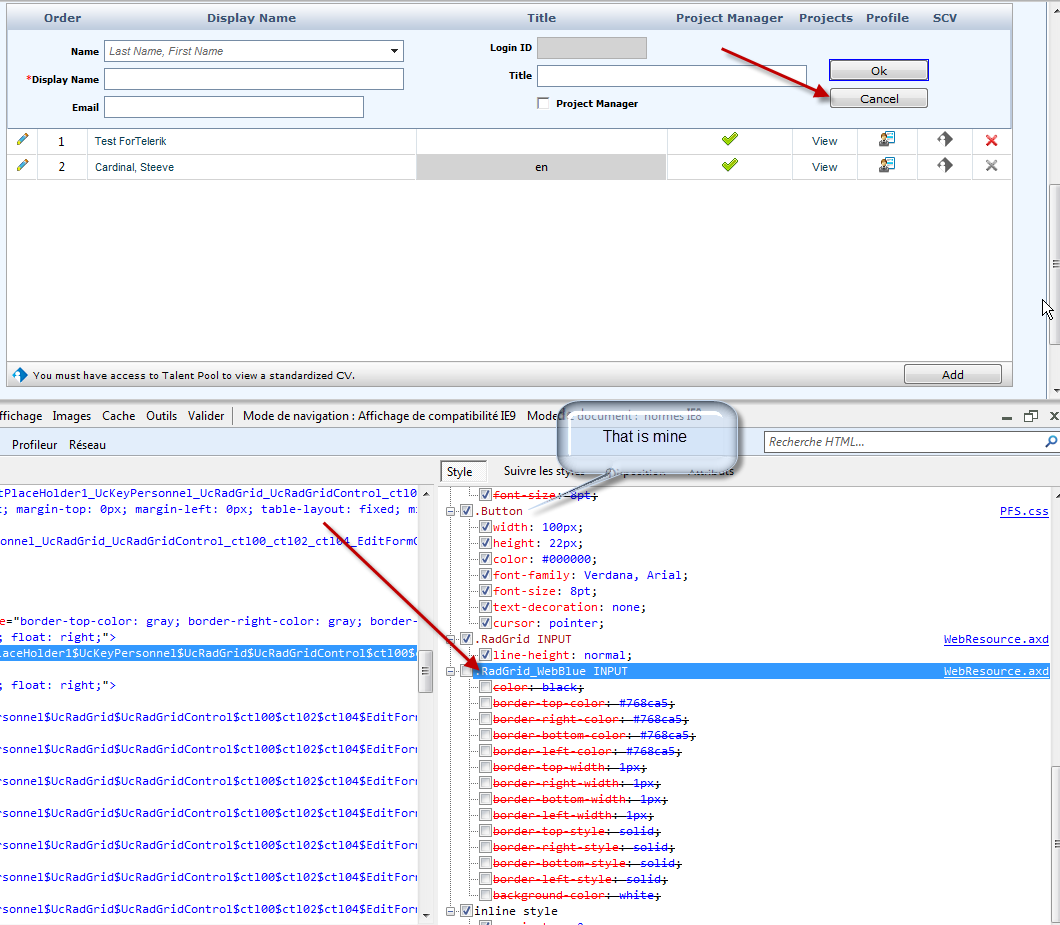The height and width of the screenshot is (925, 1060).
Task: Open profile icon for Test ForTelerik
Action: (x=887, y=139)
